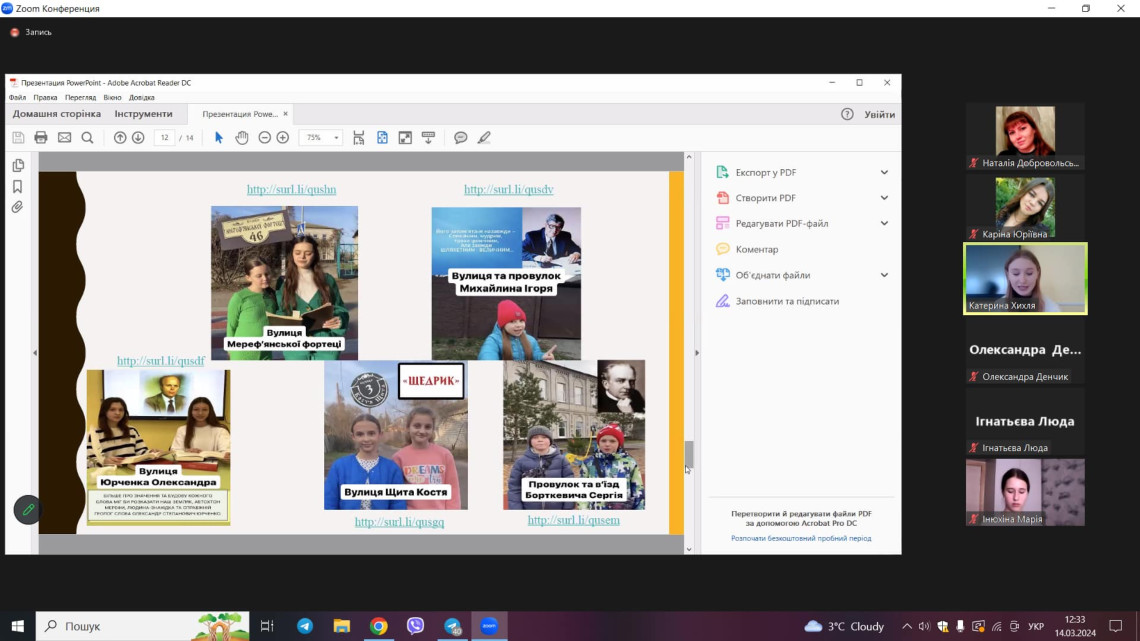Image resolution: width=1140 pixels, height=641 pixels.
Task: Click the Увійти sign-in button
Action: (880, 115)
